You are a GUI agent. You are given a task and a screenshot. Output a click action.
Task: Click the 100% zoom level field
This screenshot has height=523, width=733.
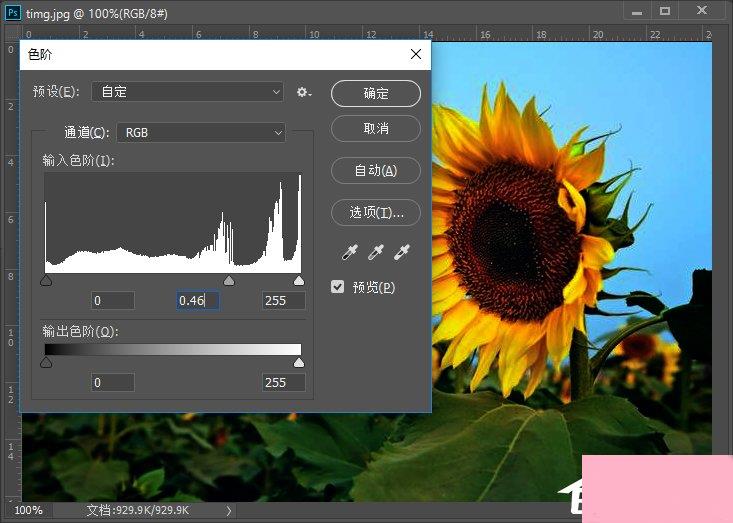(28, 510)
